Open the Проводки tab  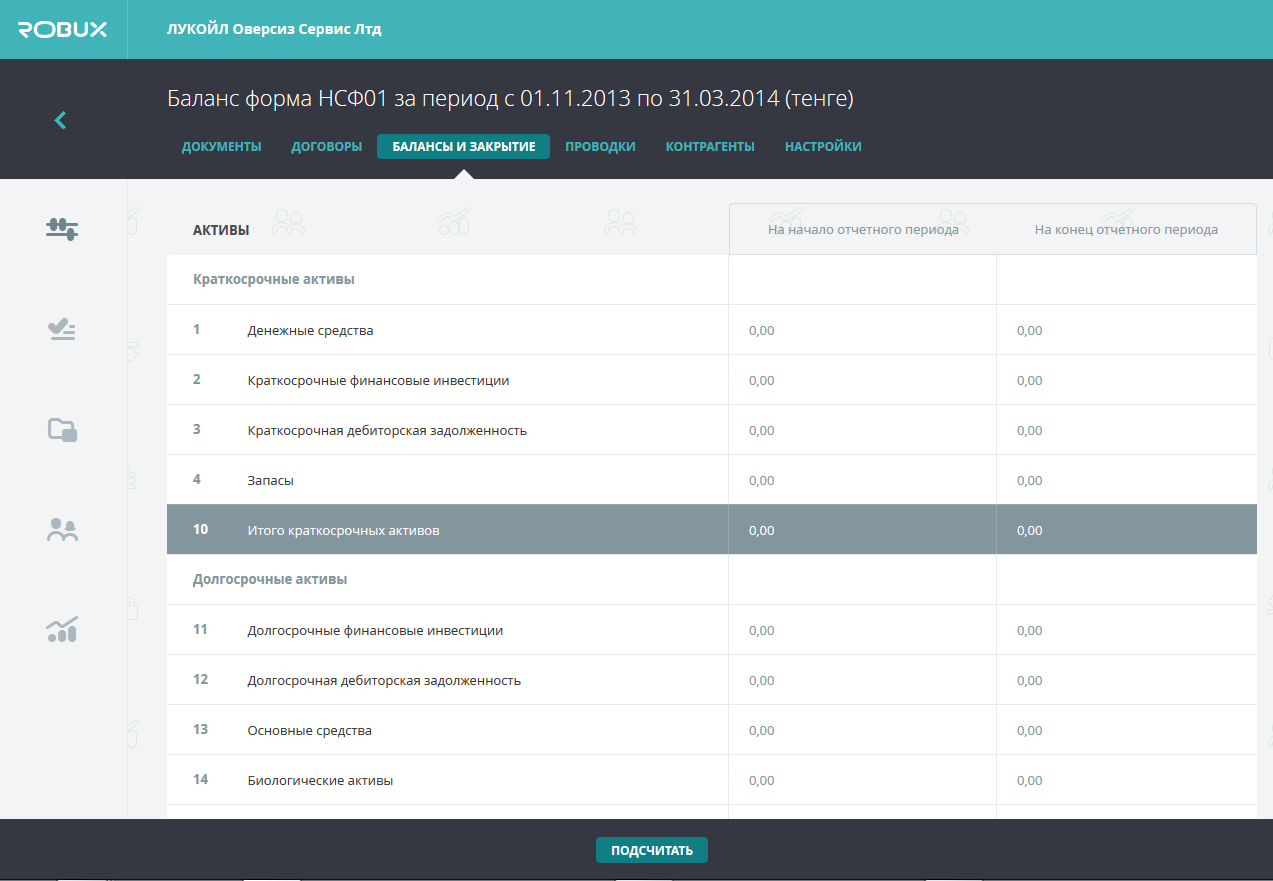click(x=600, y=147)
